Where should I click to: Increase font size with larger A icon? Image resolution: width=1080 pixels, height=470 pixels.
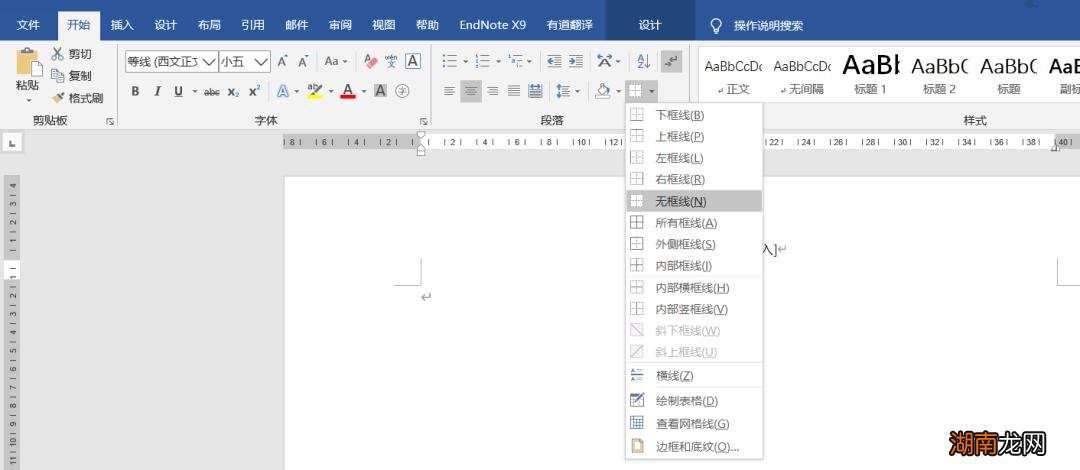282,61
